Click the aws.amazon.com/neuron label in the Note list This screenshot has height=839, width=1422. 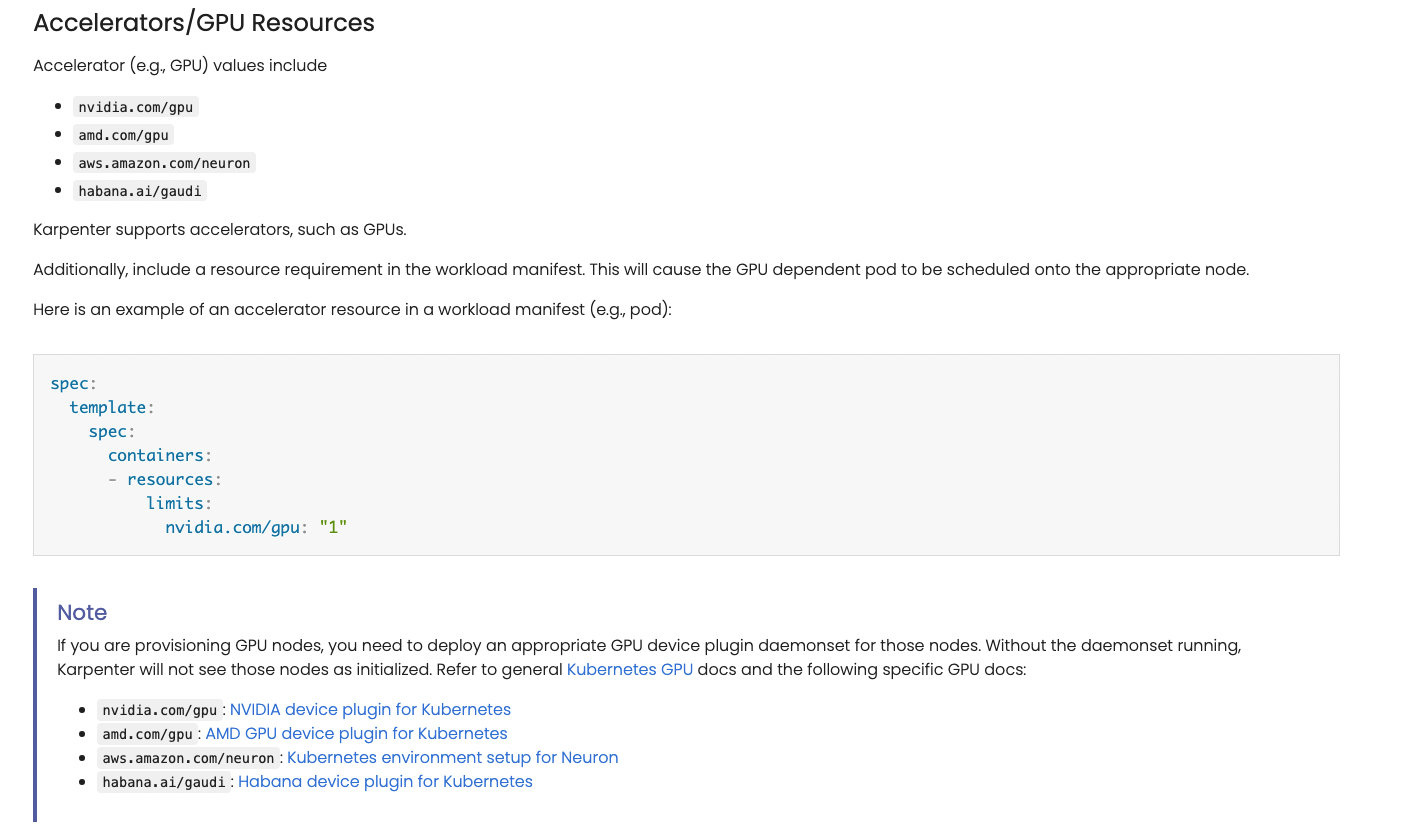(188, 758)
